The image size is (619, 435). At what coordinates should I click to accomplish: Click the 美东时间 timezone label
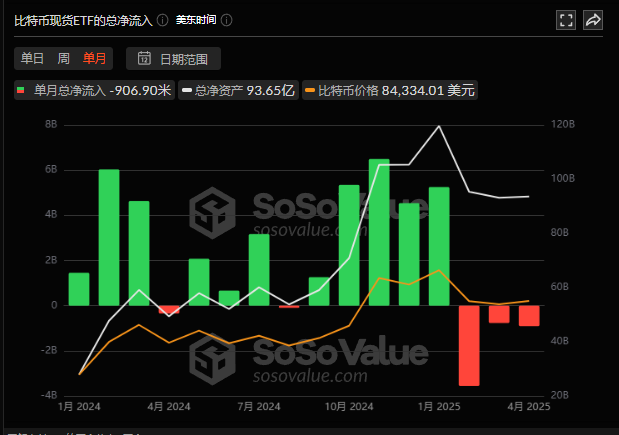tap(195, 20)
